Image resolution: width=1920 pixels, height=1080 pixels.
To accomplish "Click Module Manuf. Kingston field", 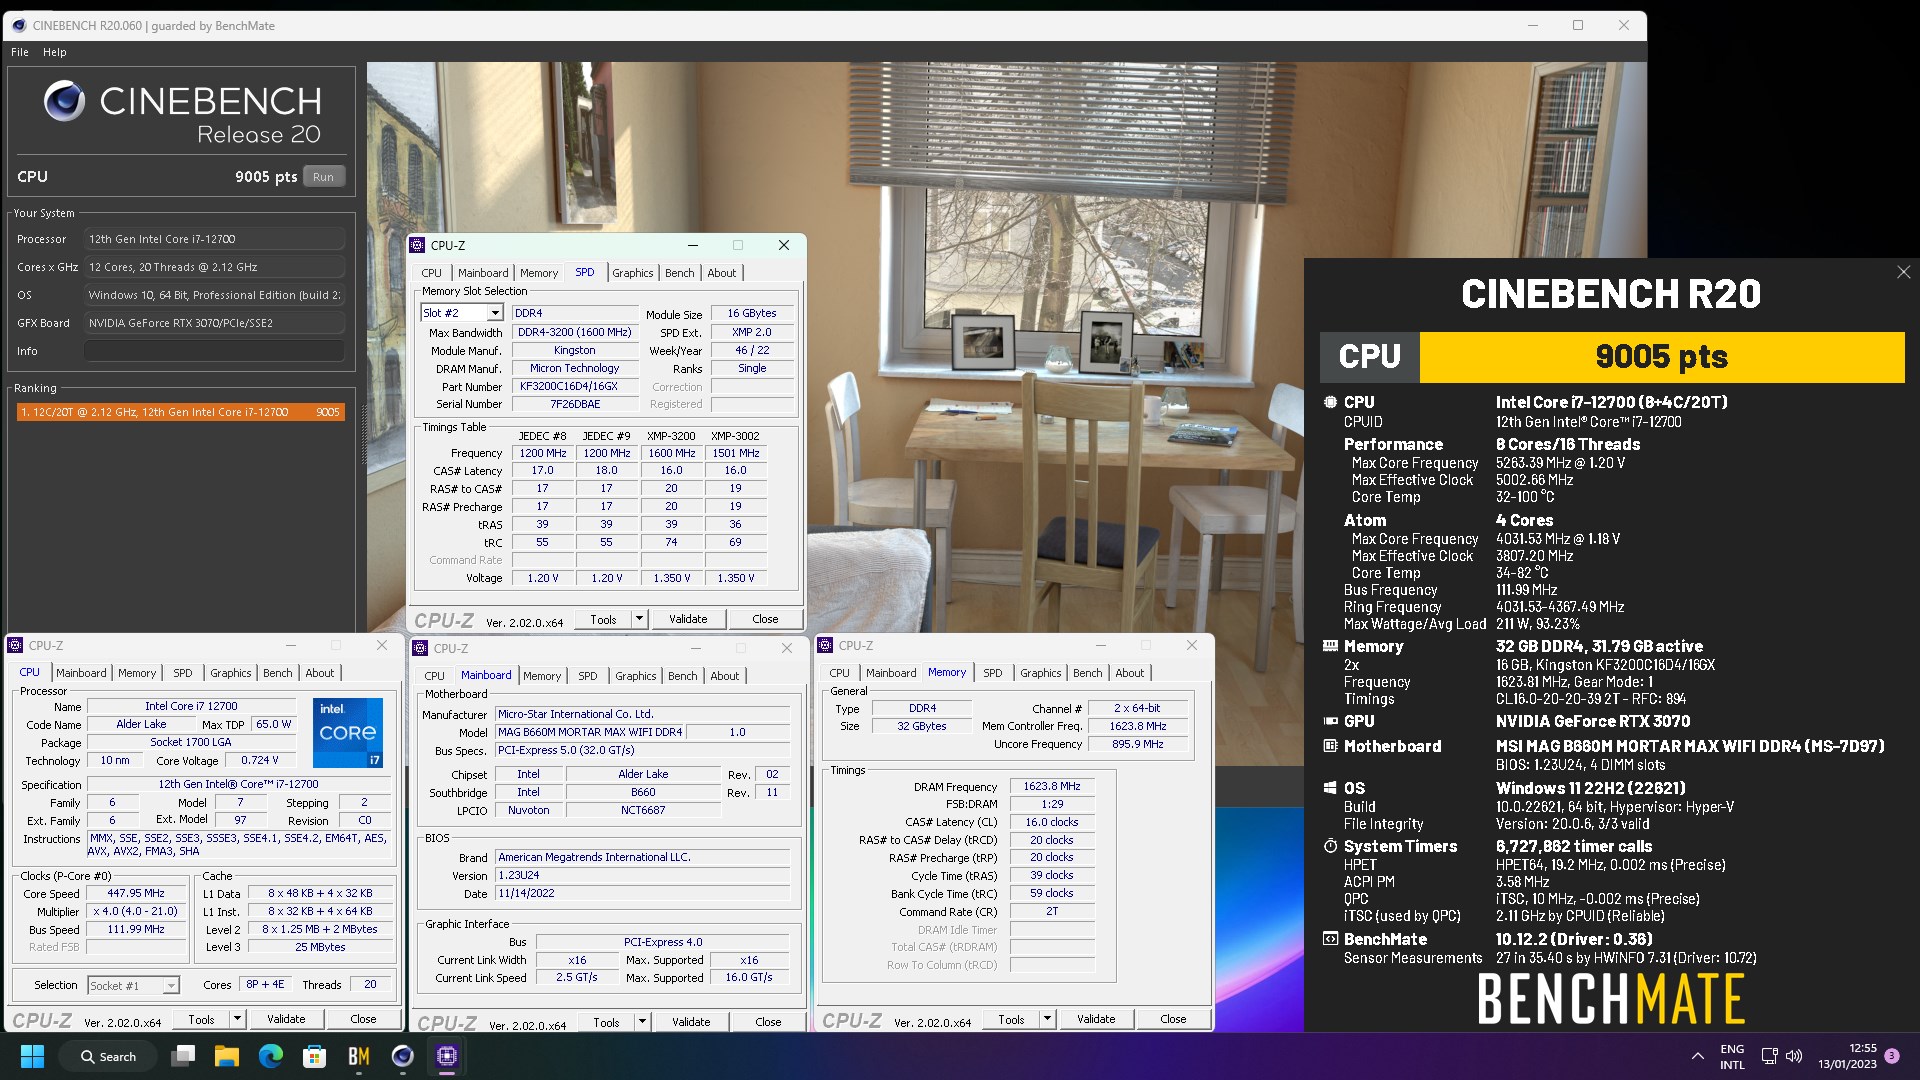I will coord(575,350).
